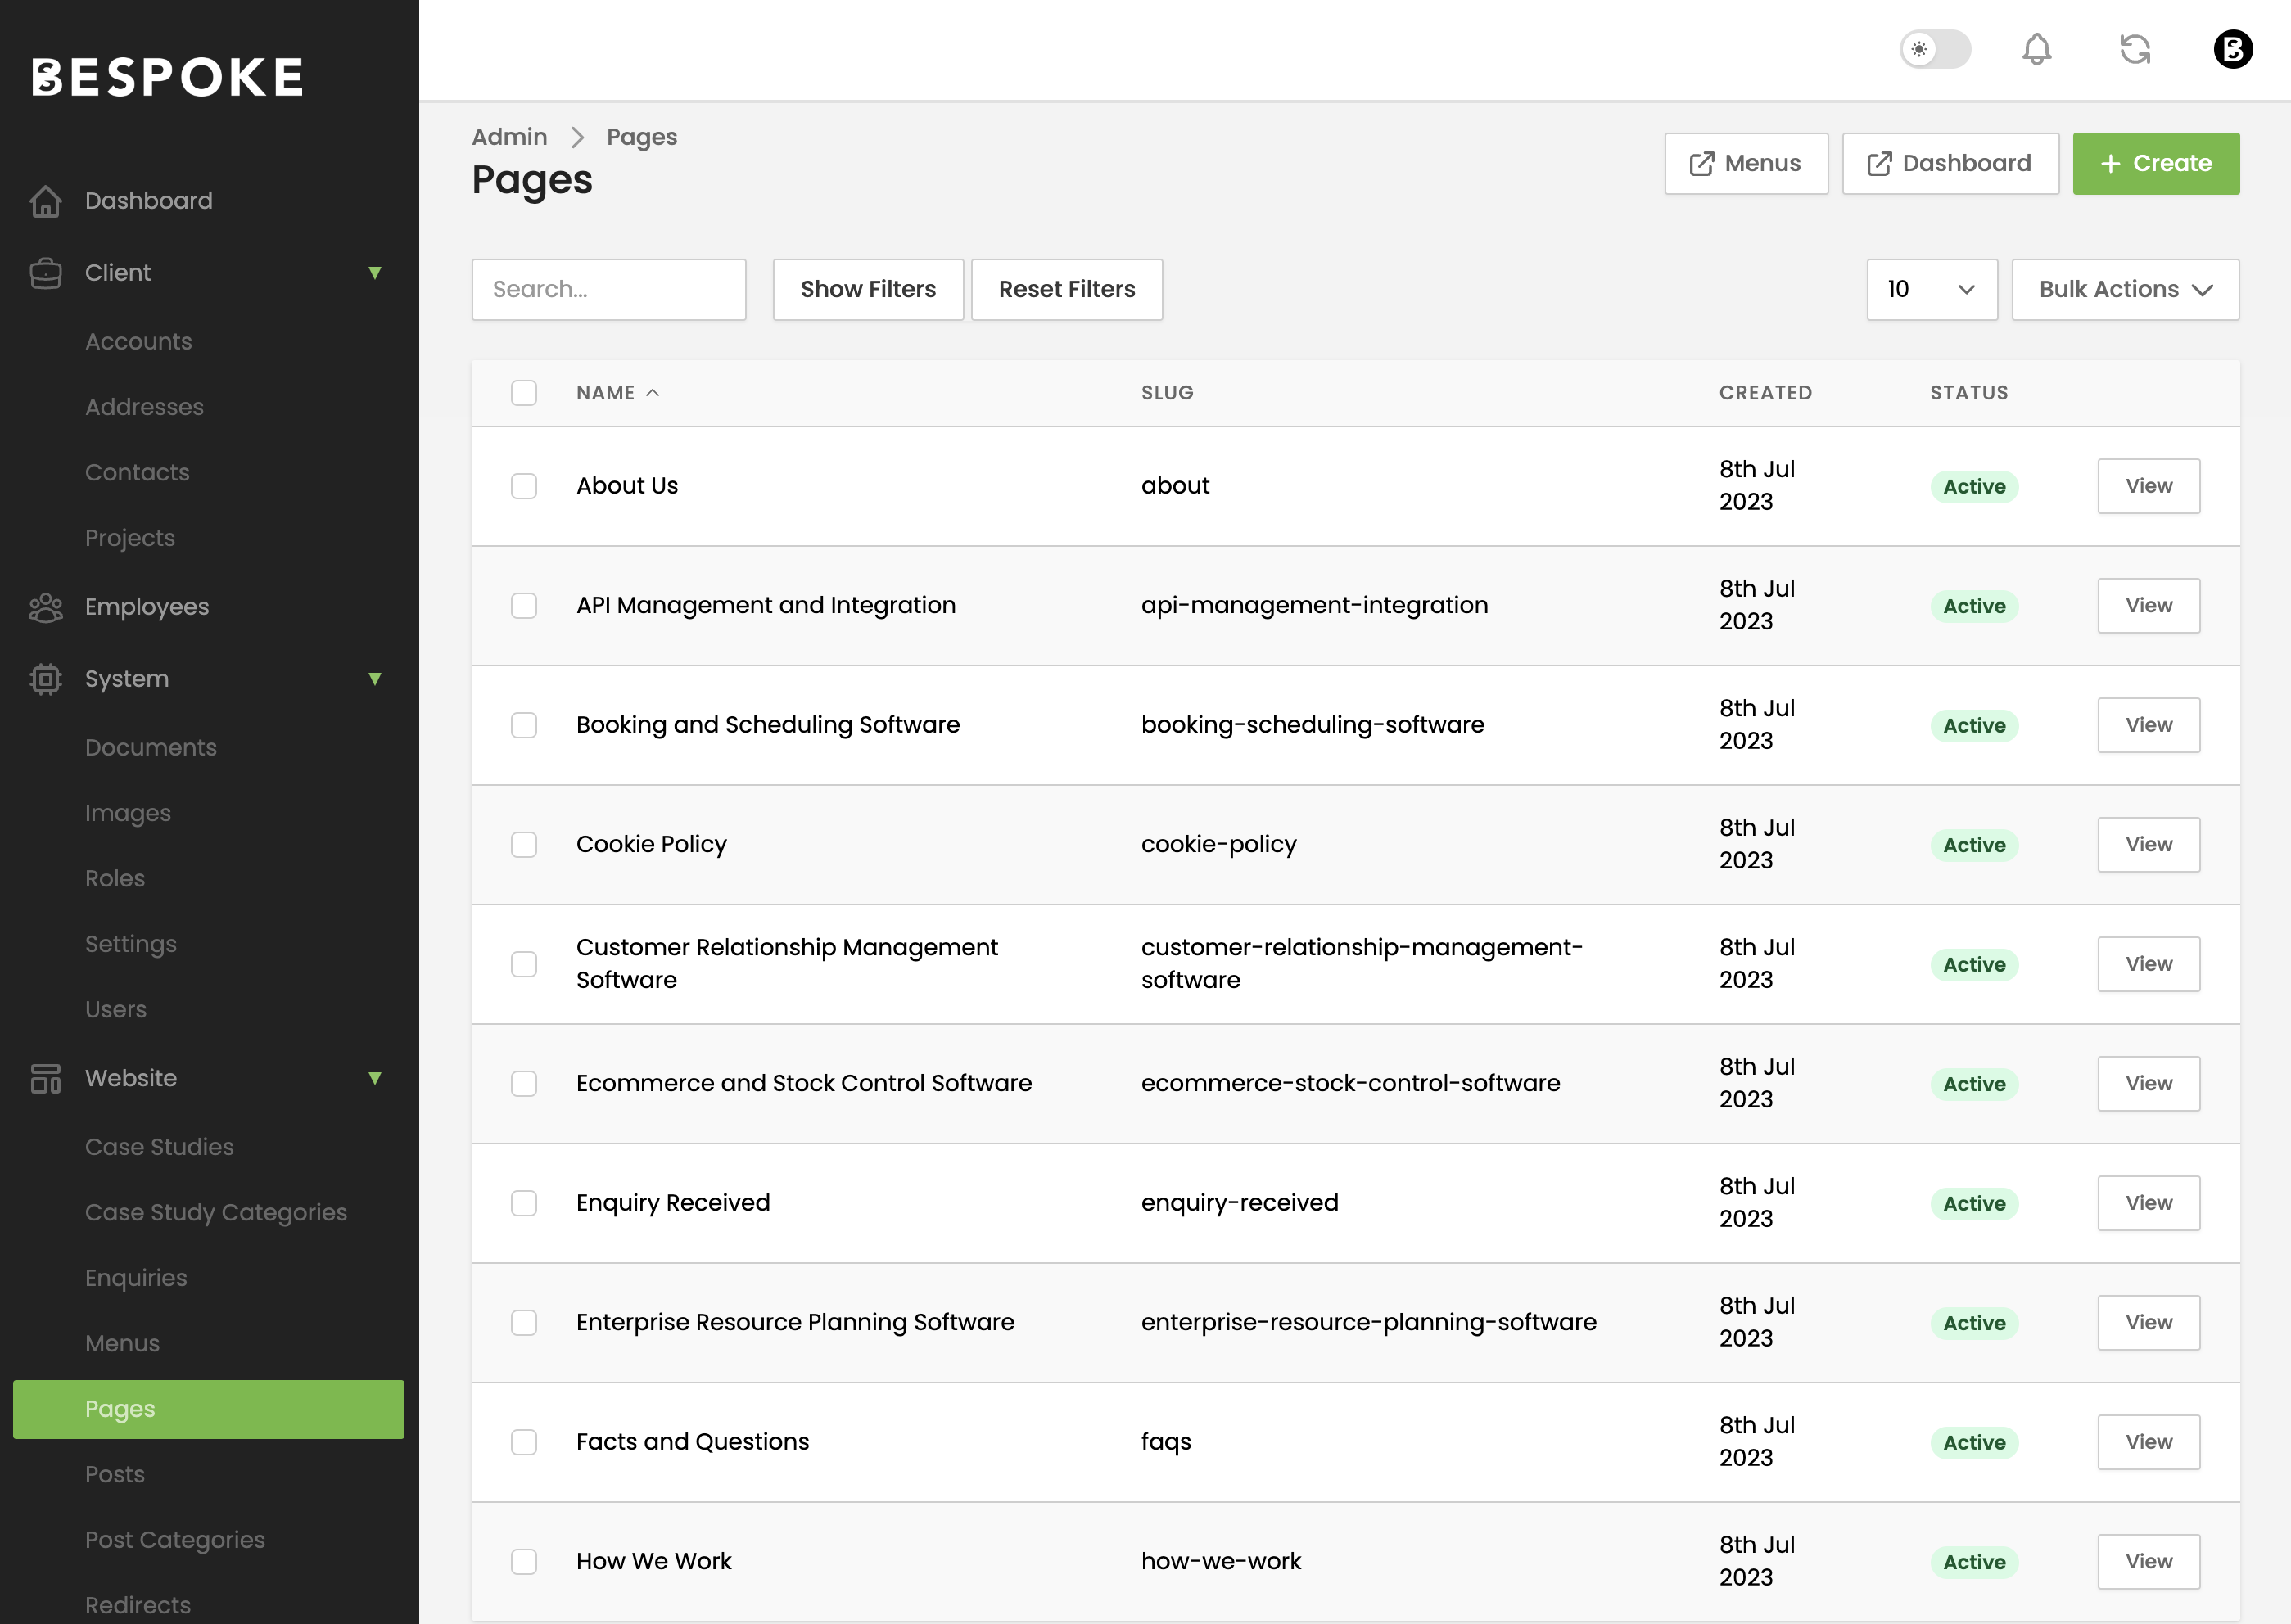Click the Client briefcase icon
The width and height of the screenshot is (2291, 1624).
pos(46,273)
